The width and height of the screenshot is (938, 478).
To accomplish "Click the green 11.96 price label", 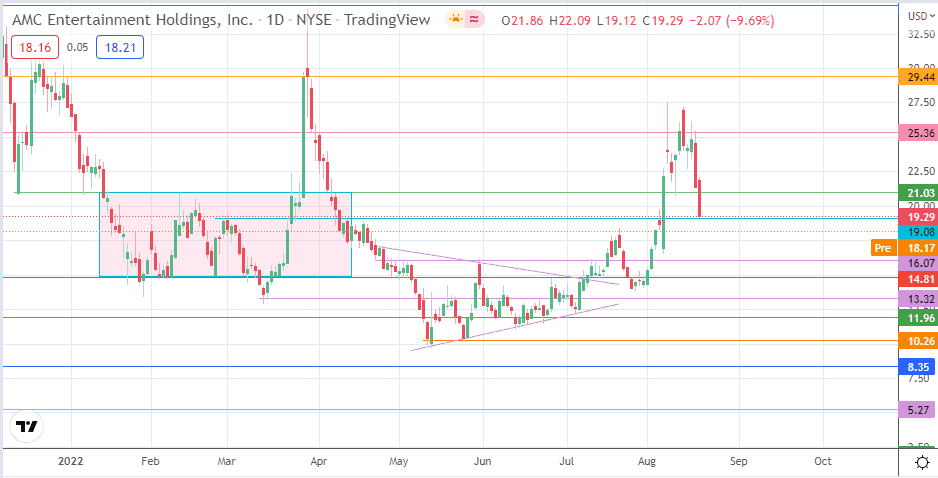I will coord(918,318).
